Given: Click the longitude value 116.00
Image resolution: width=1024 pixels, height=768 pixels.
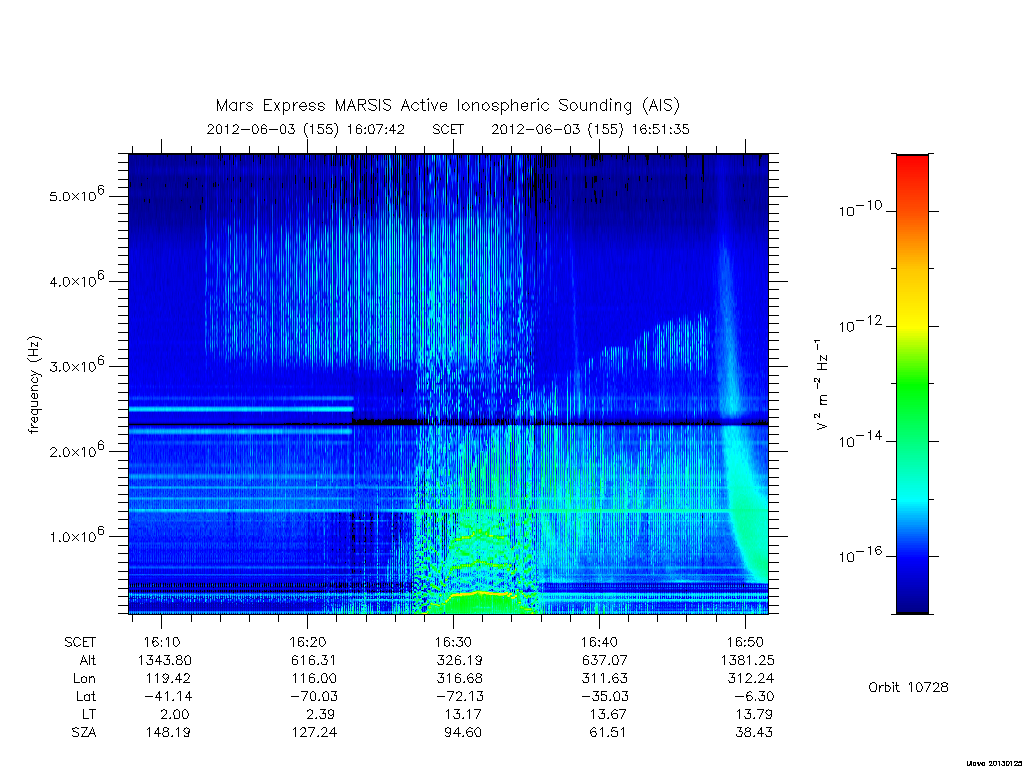Looking at the screenshot, I should coord(313,679).
